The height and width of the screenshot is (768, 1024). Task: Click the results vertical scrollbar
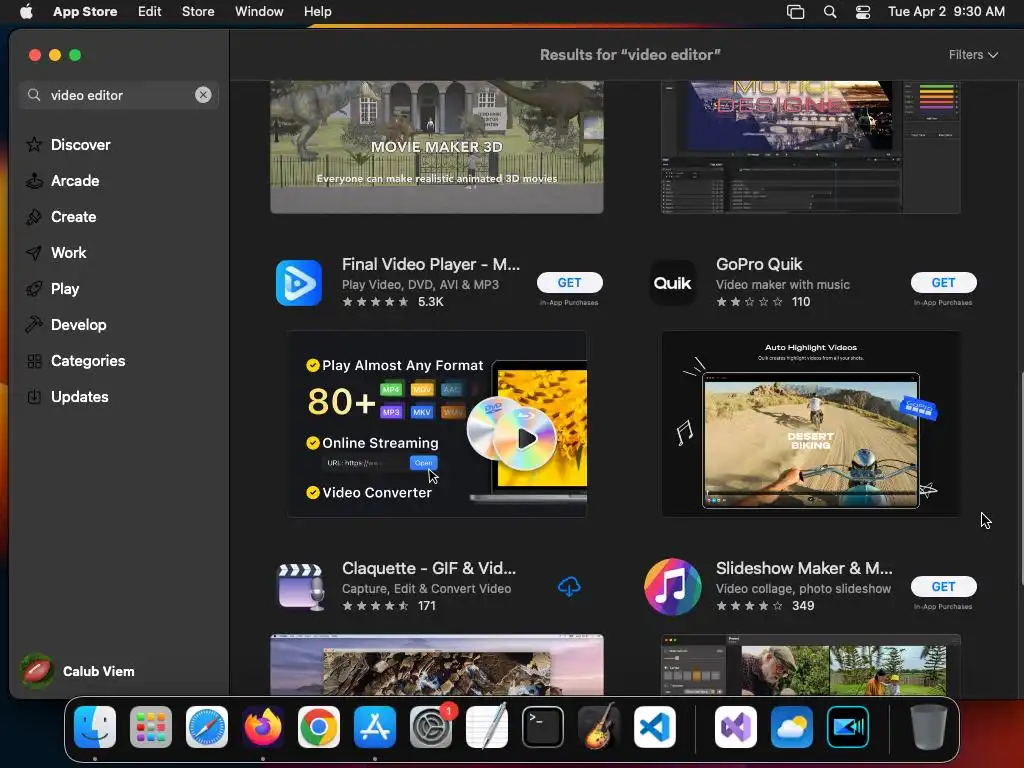click(1021, 479)
